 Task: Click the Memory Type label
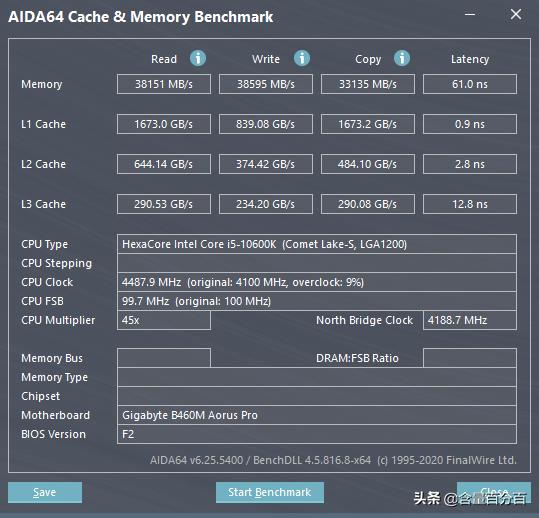point(54,377)
